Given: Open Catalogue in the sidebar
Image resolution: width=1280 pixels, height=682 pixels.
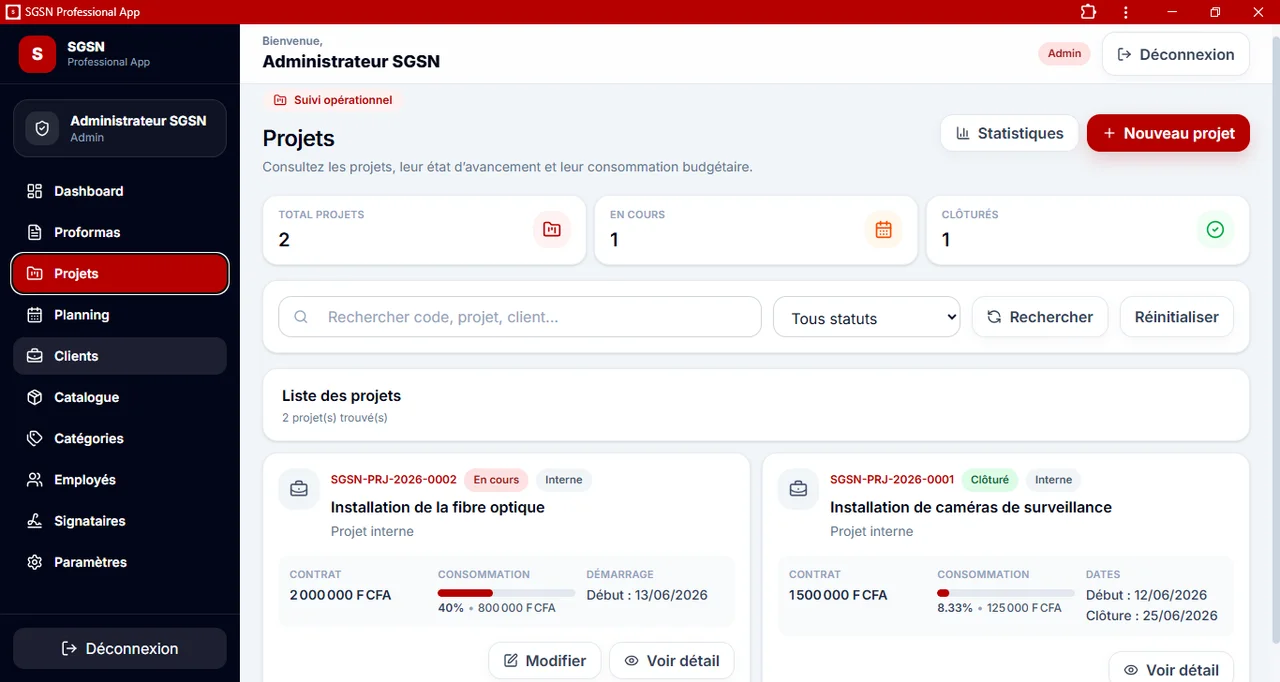Looking at the screenshot, I should click(120, 397).
